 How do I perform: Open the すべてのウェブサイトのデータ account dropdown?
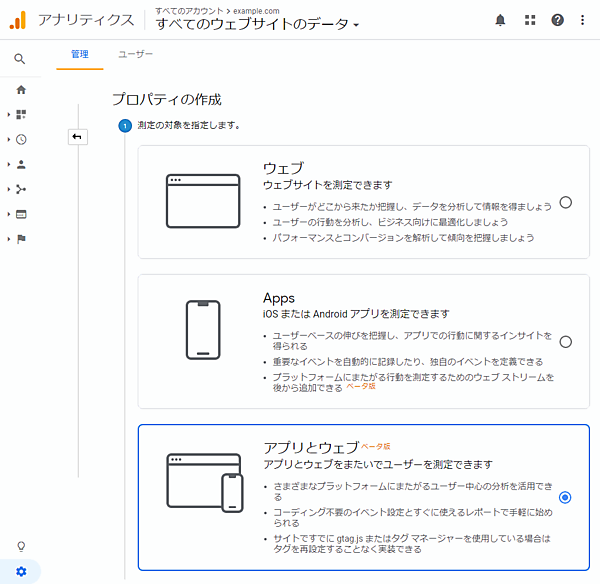pyautogui.click(x=257, y=24)
